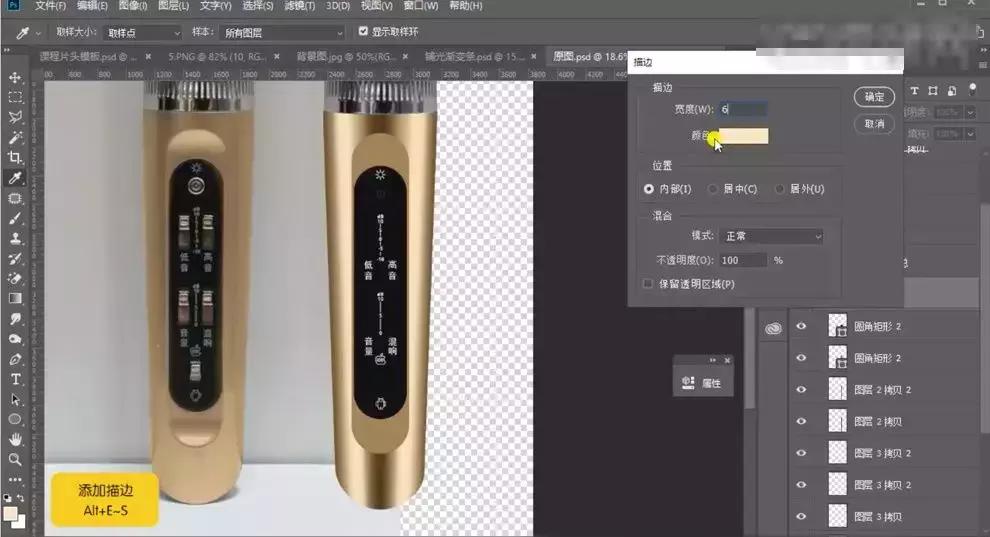The image size is (990, 537).
Task: Select the Brush tool
Action: pos(15,218)
